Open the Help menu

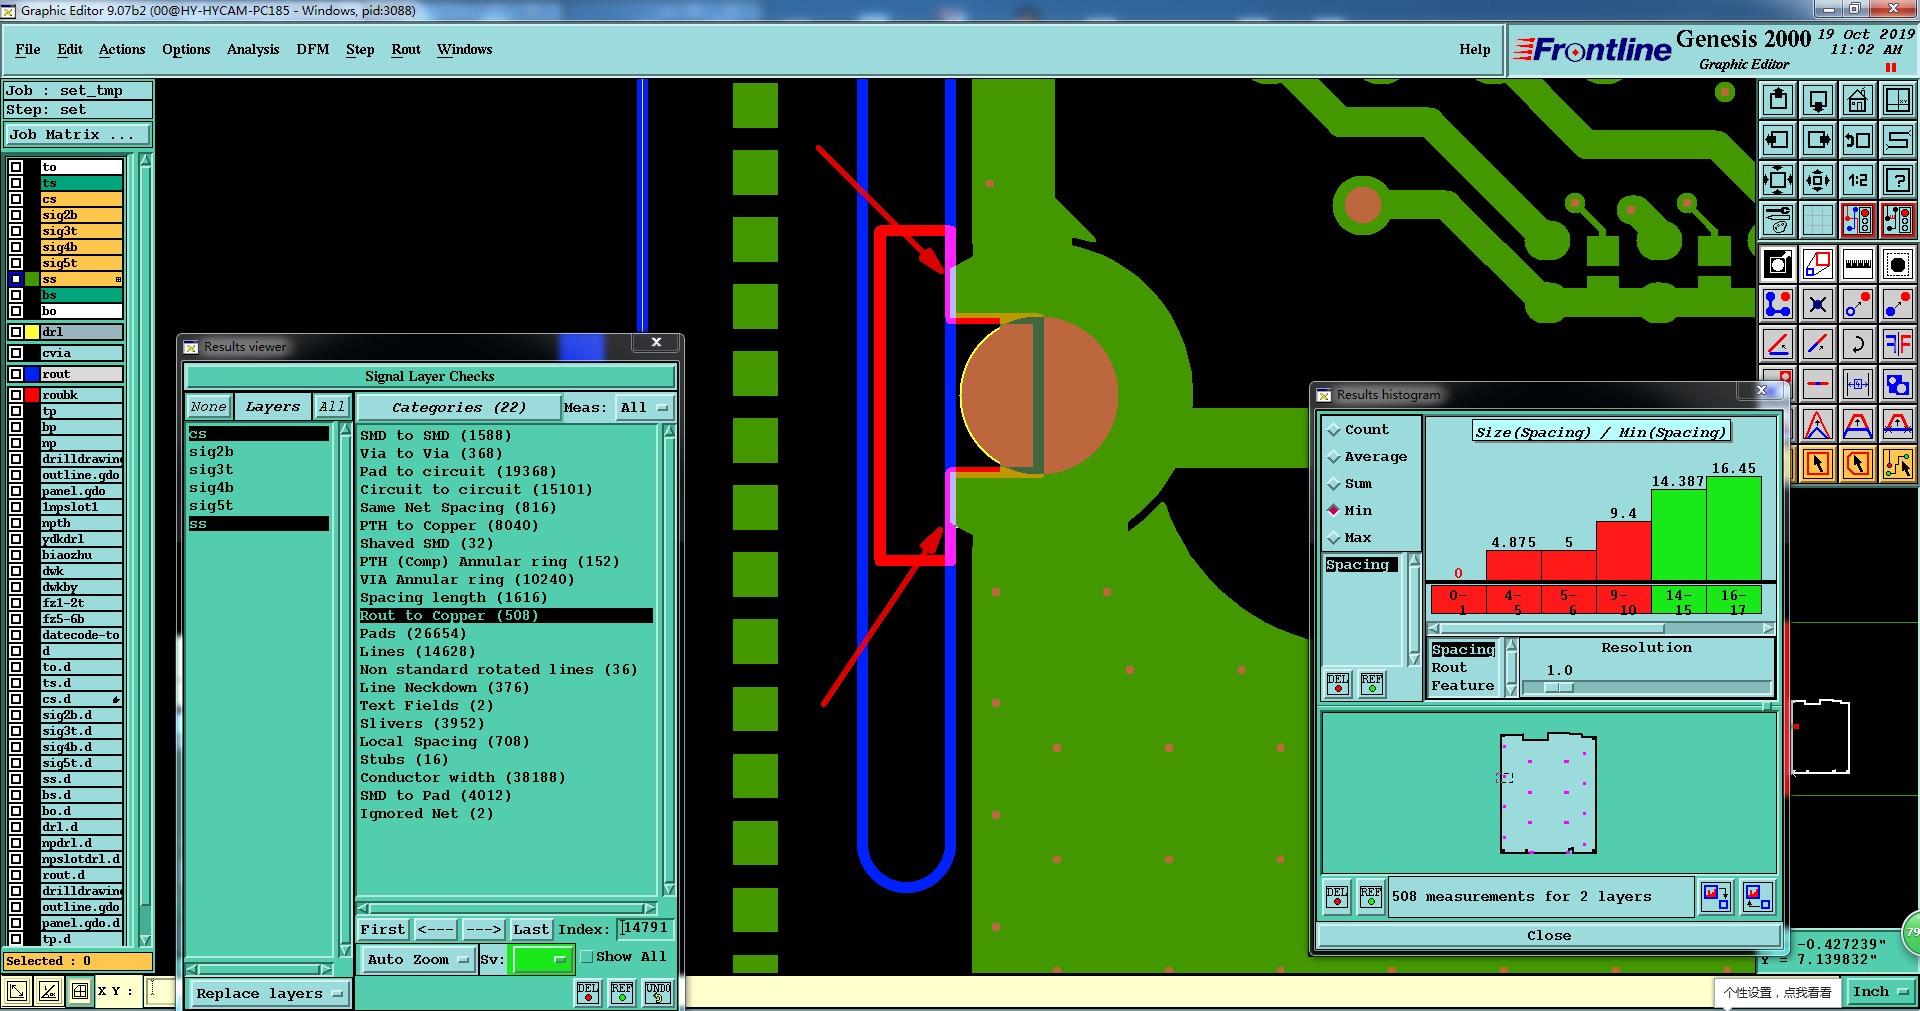(1474, 49)
